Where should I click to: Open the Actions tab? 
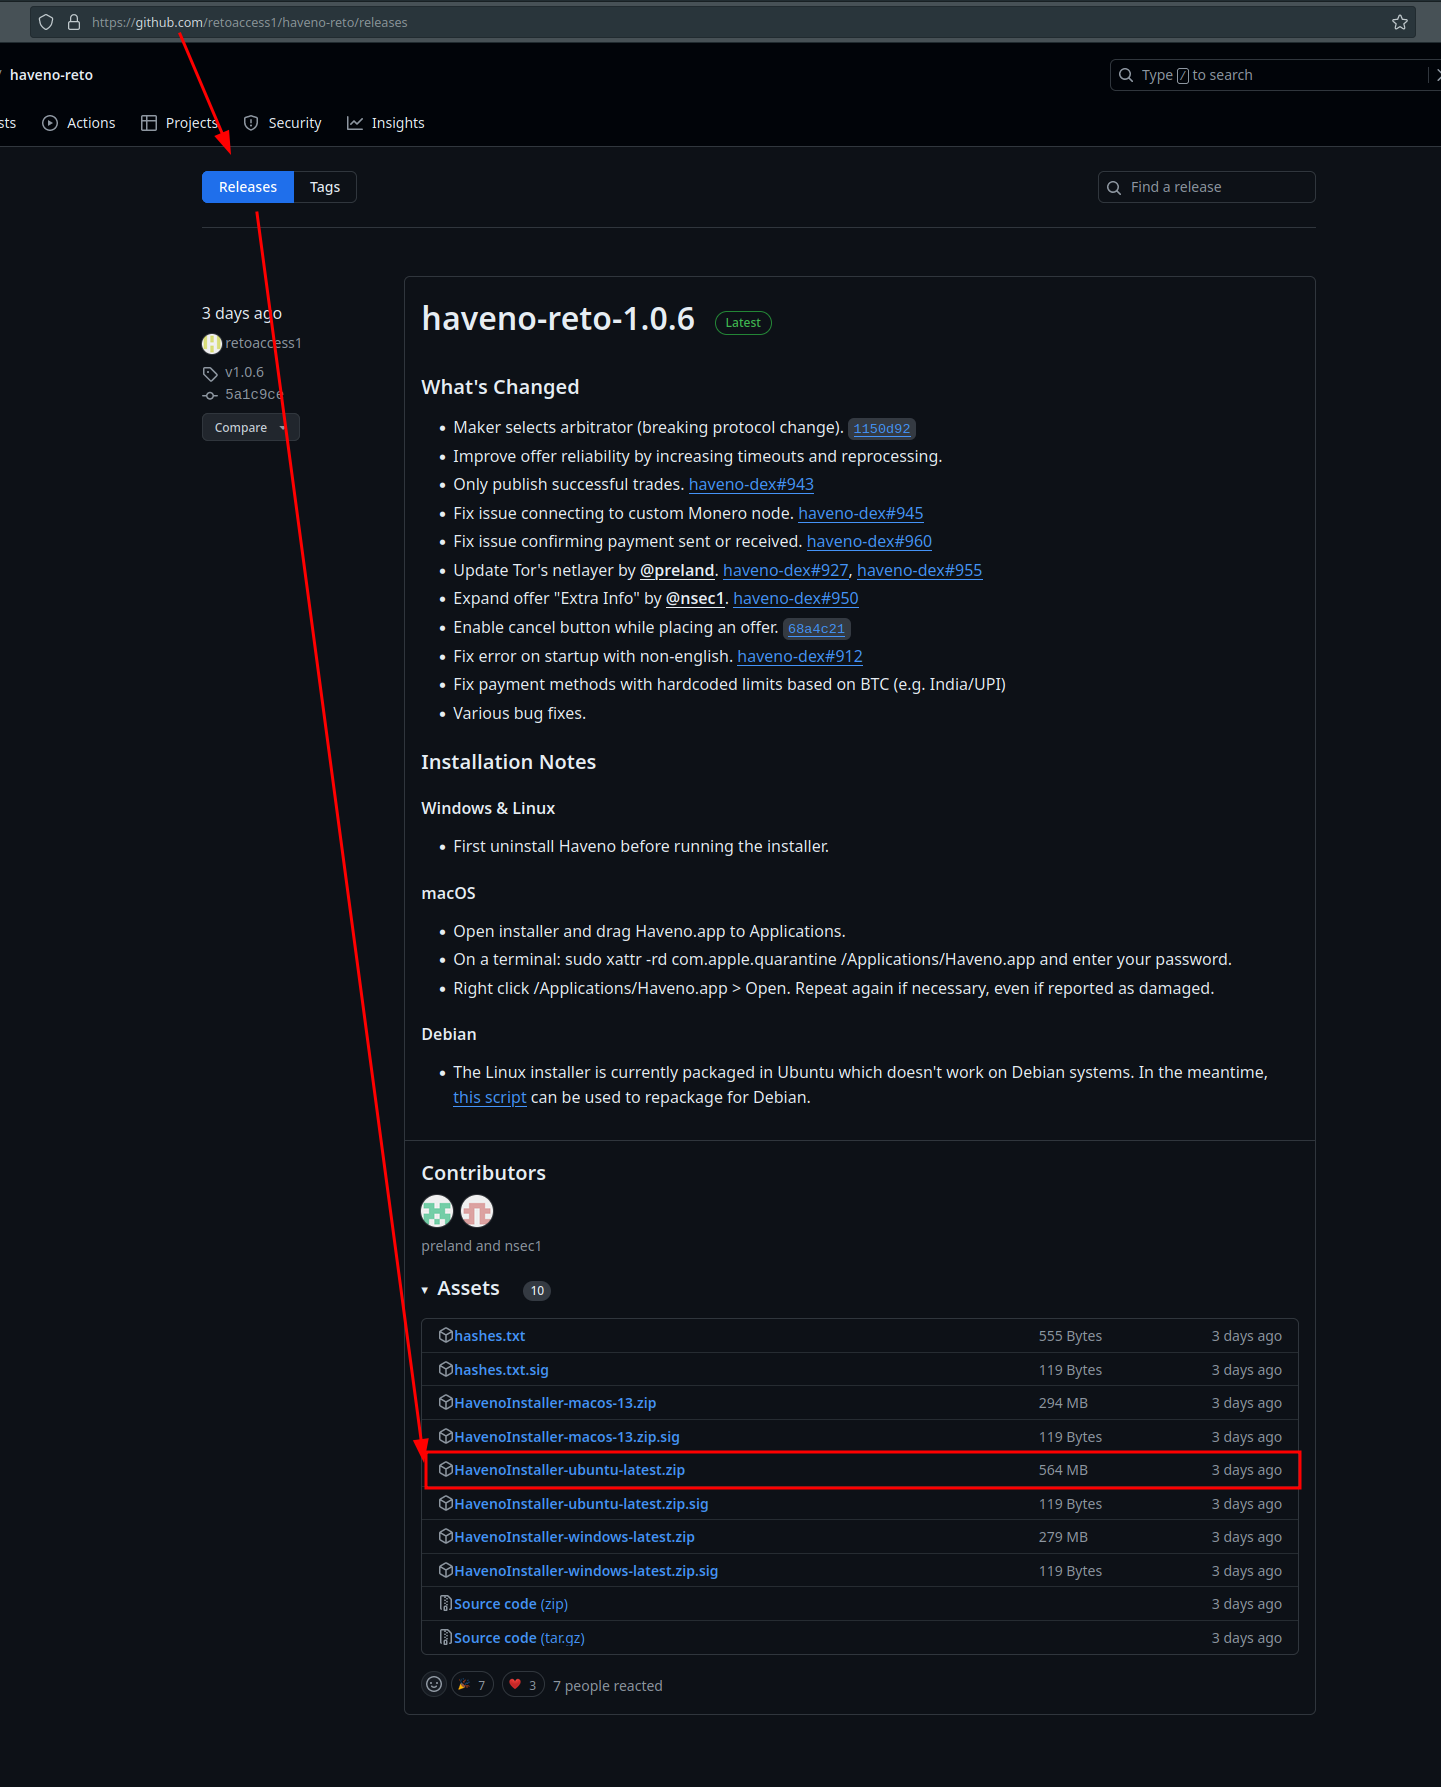point(79,123)
